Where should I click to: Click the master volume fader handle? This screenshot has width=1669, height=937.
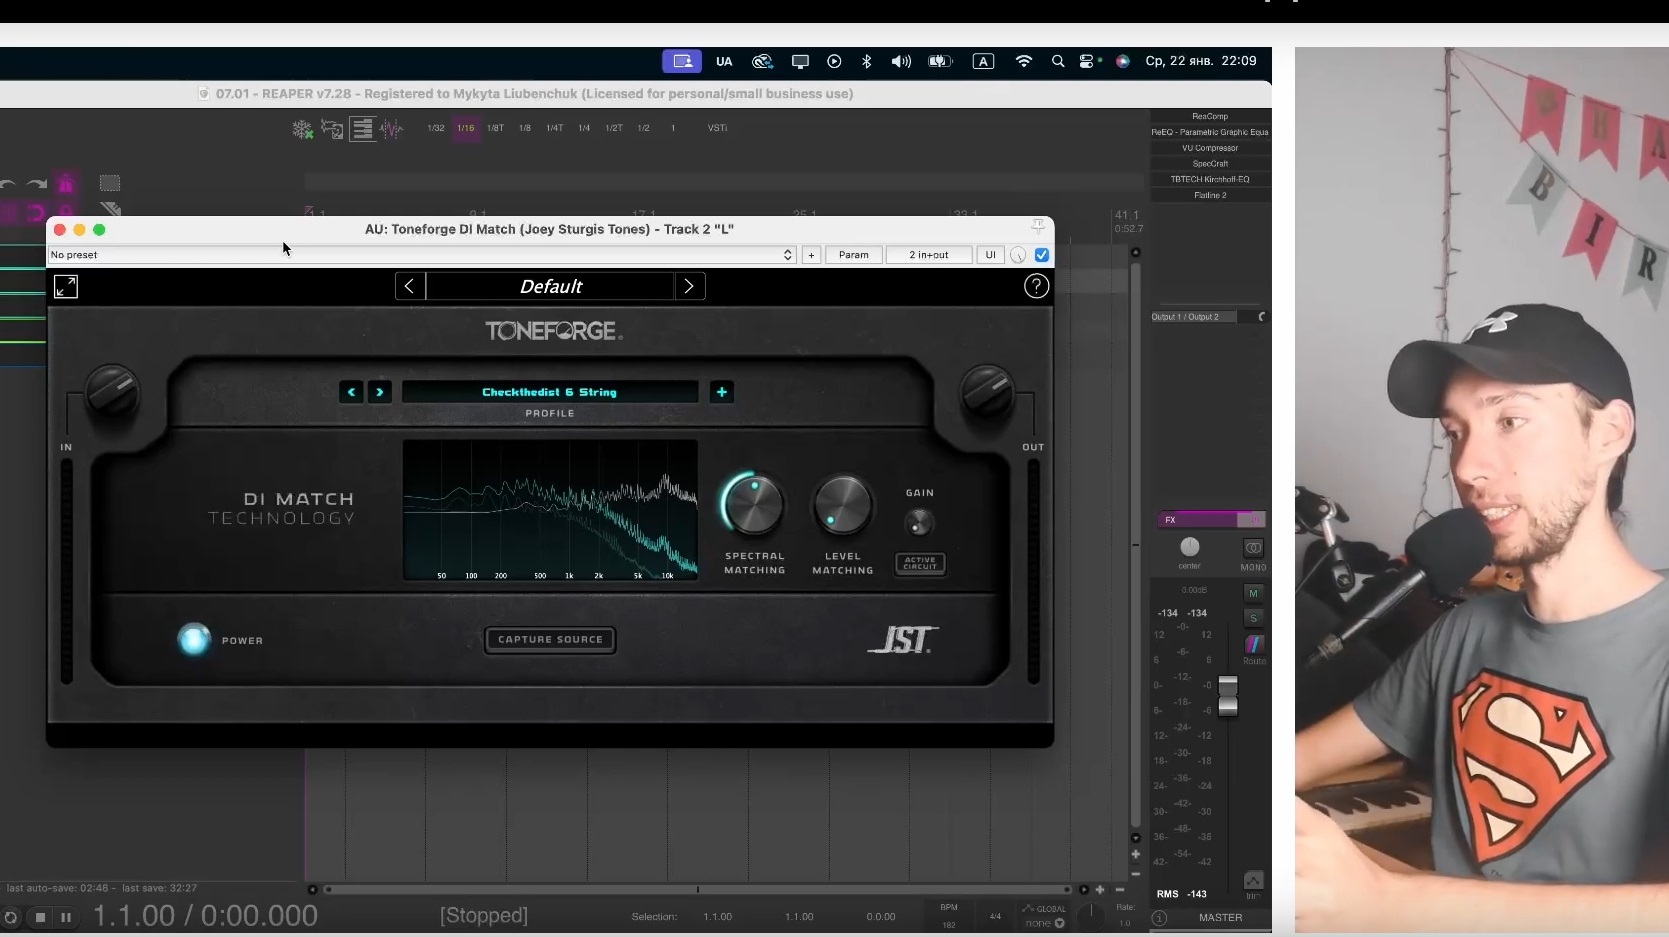(1228, 695)
